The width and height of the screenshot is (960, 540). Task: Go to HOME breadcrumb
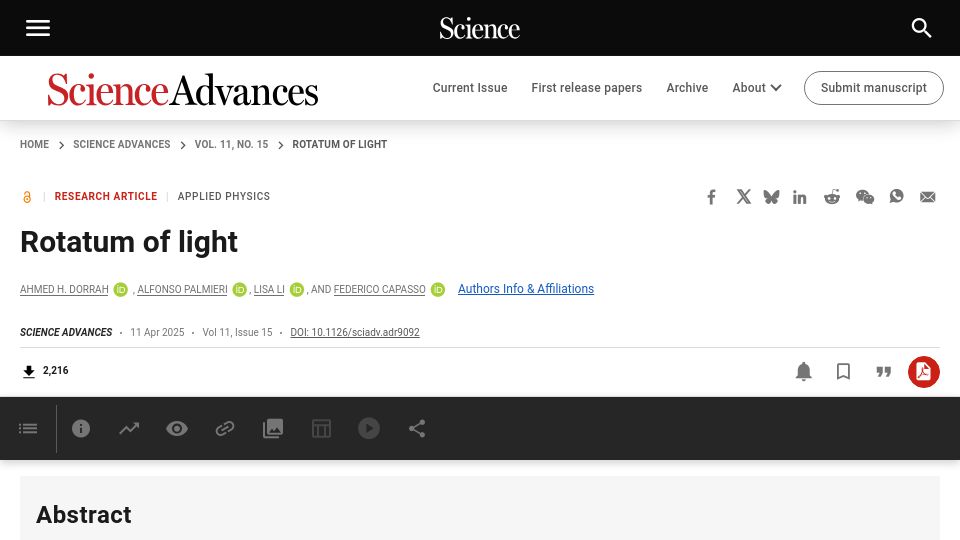click(34, 144)
